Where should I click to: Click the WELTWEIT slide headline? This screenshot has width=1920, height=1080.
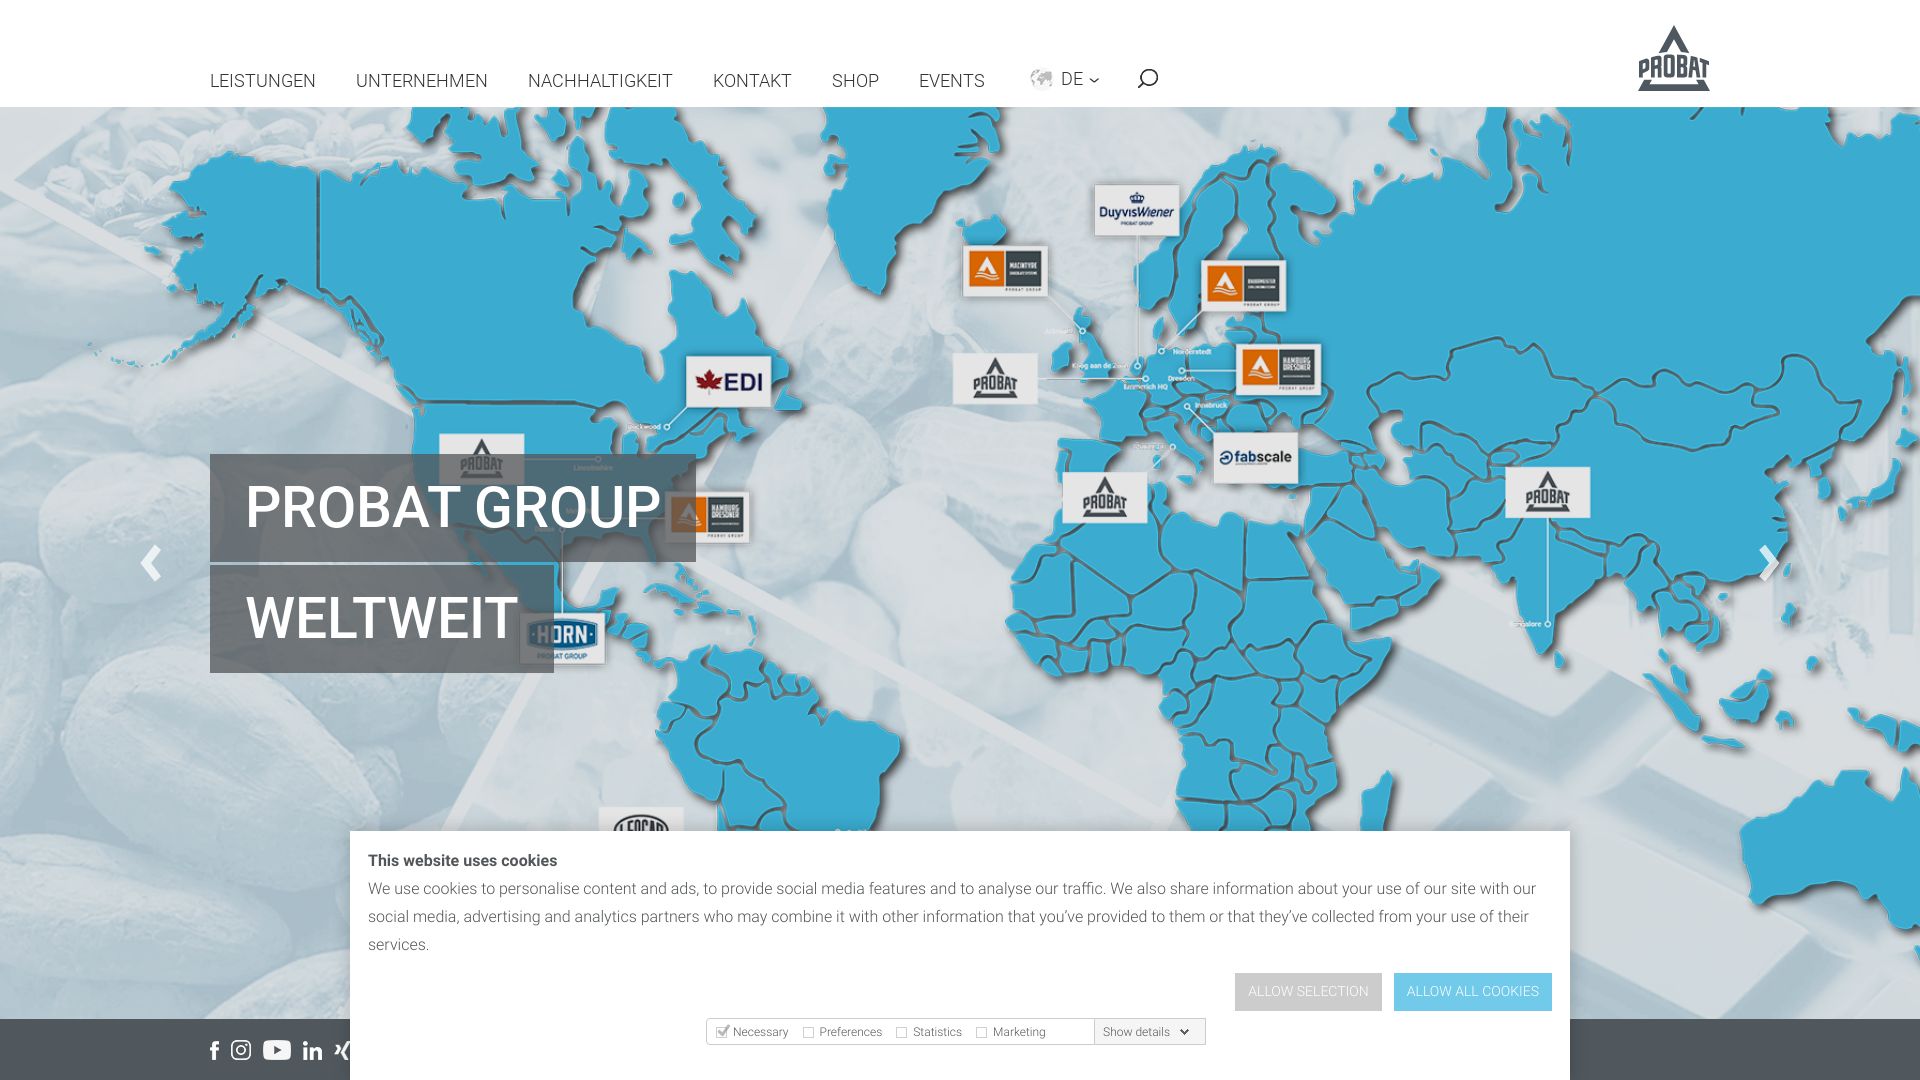coord(382,618)
